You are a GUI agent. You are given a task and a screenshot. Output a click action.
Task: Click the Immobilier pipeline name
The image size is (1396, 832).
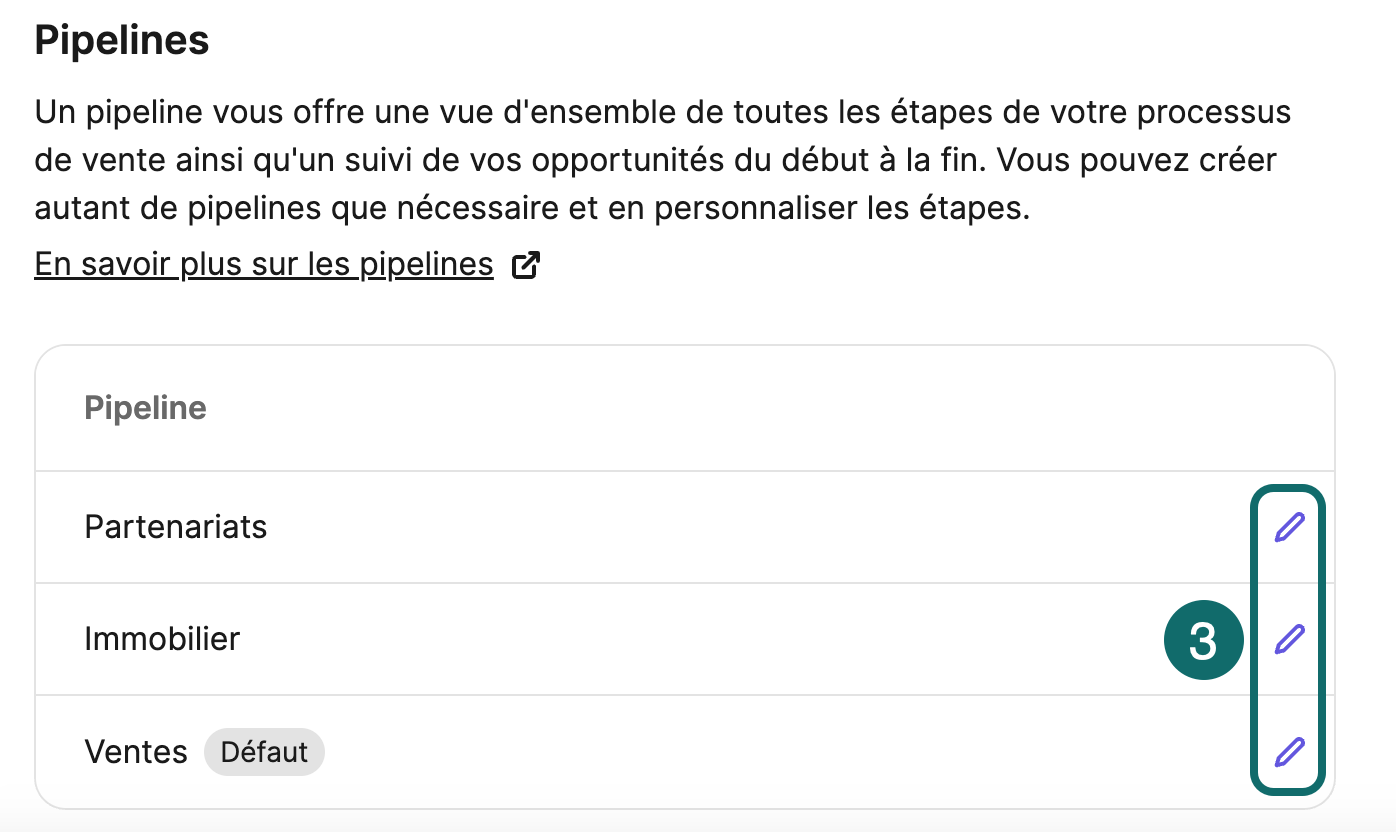(x=162, y=639)
